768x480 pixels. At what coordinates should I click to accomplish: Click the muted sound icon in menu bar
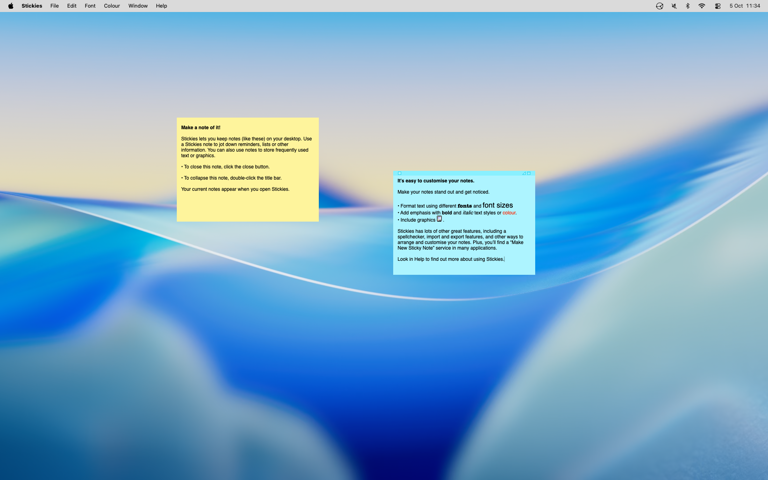(674, 6)
